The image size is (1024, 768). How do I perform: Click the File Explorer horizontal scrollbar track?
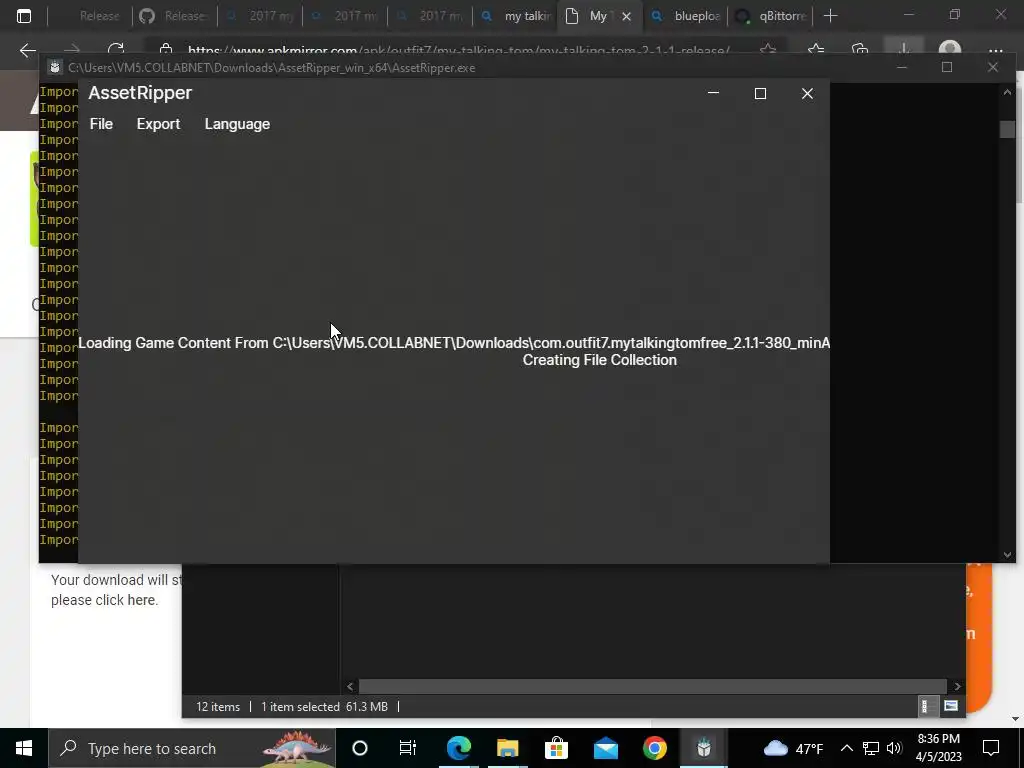click(653, 686)
